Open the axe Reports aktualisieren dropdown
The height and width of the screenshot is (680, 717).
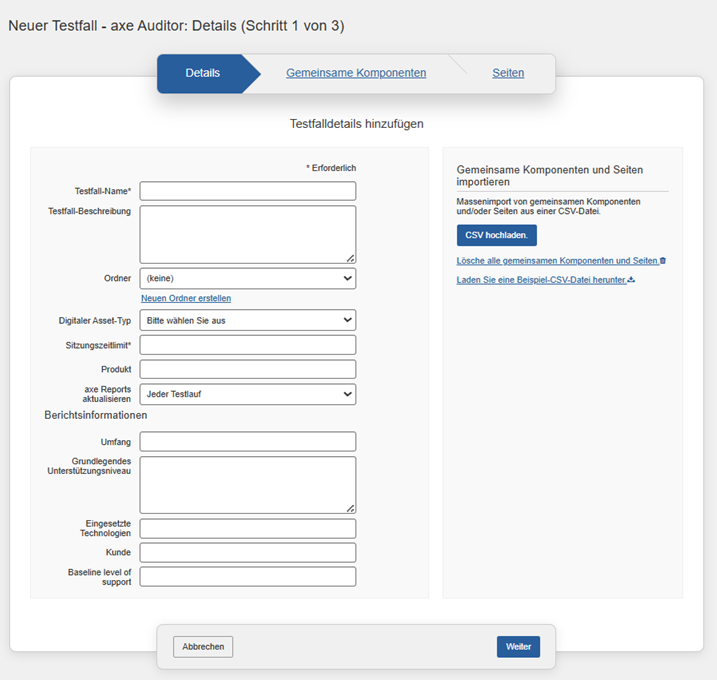pos(248,394)
